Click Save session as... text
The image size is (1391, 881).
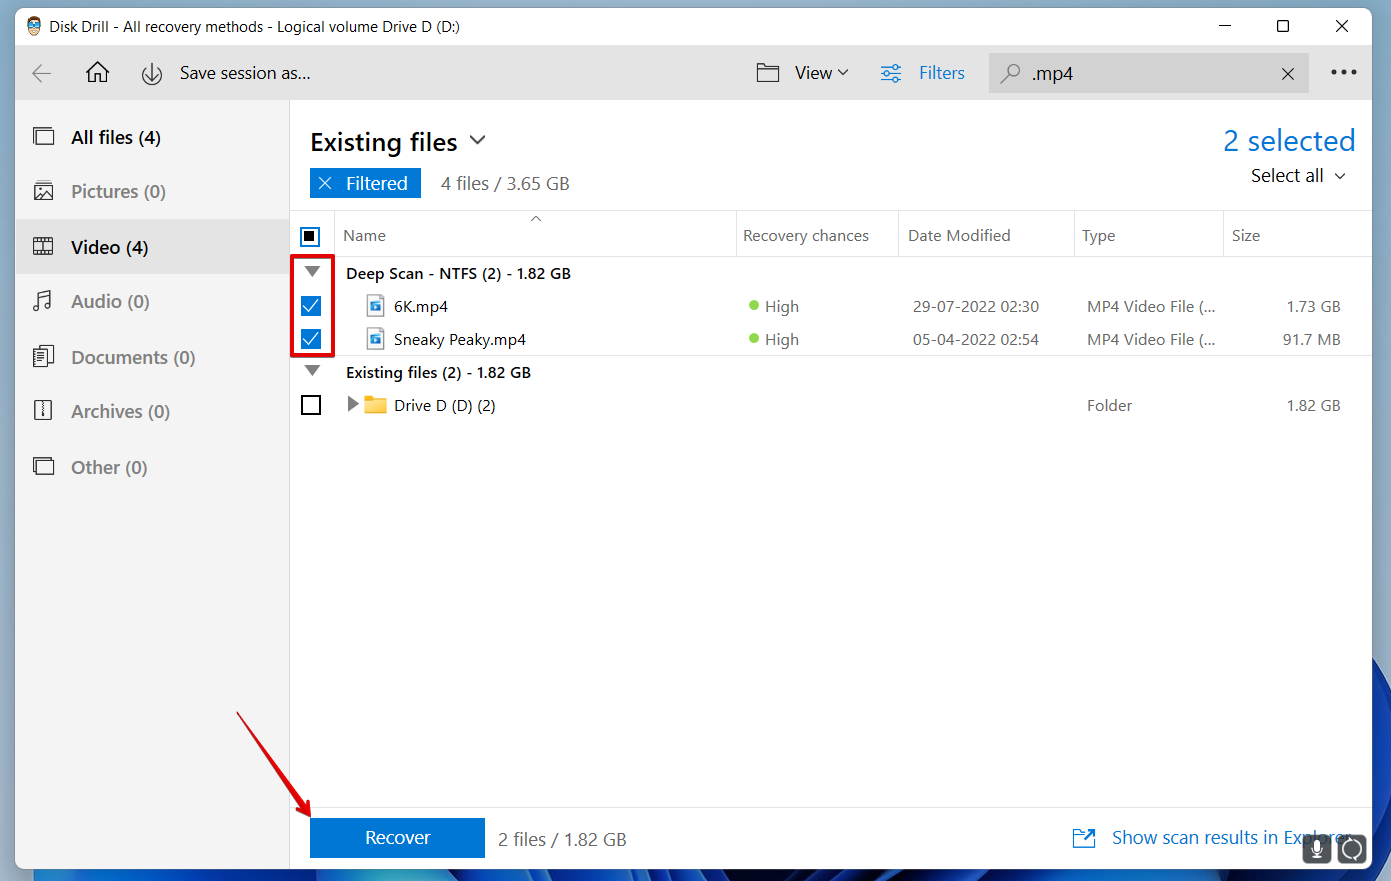pos(245,73)
